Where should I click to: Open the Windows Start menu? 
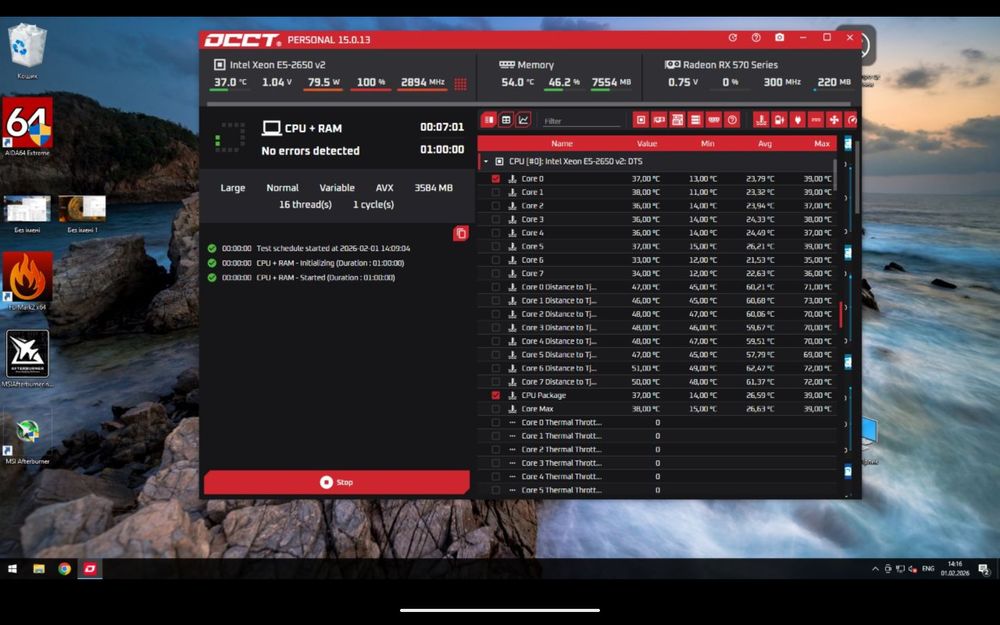(x=12, y=568)
